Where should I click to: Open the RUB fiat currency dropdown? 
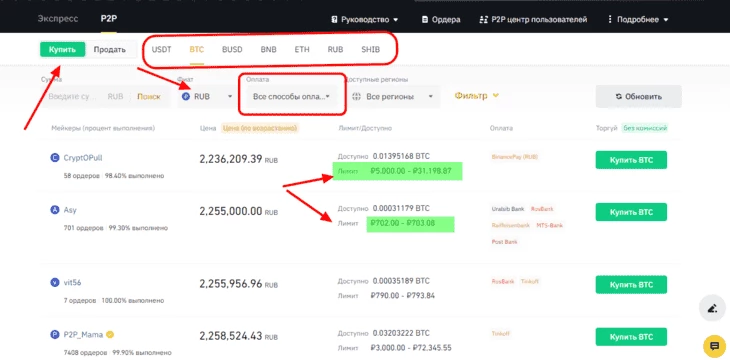point(208,96)
